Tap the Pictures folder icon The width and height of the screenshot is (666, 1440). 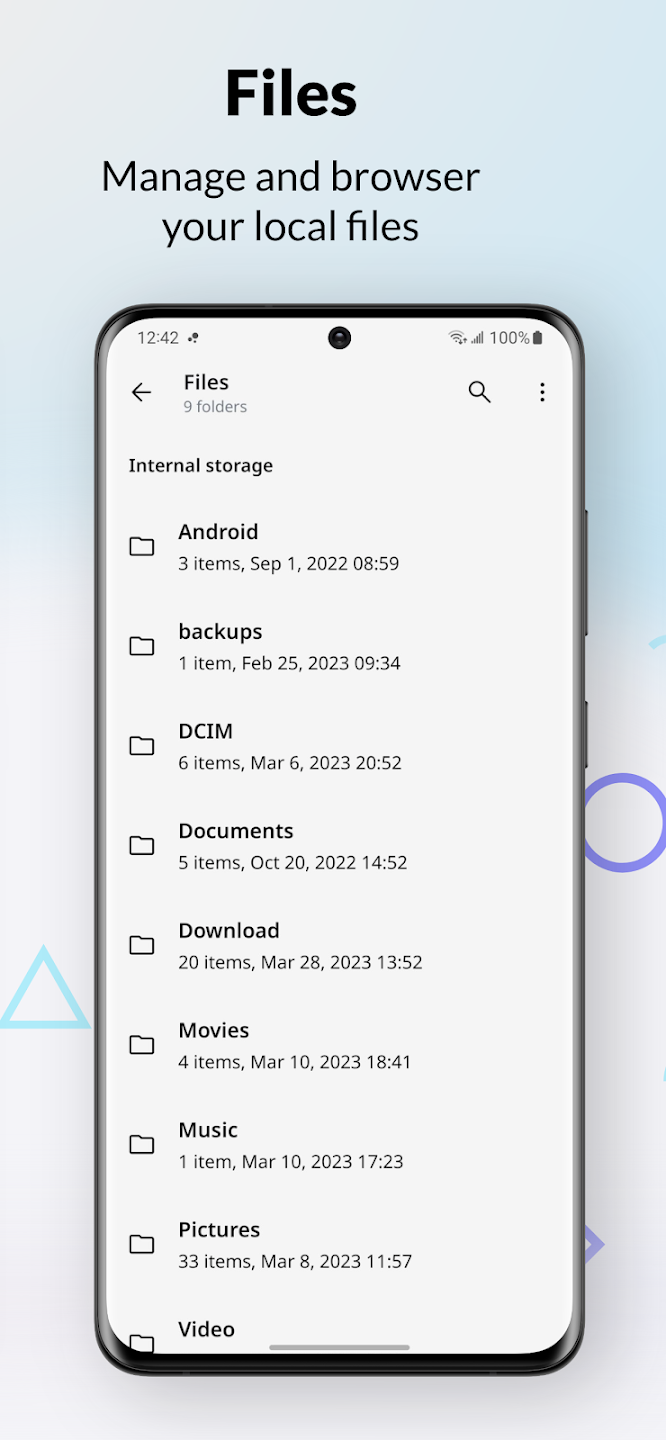[142, 1245]
